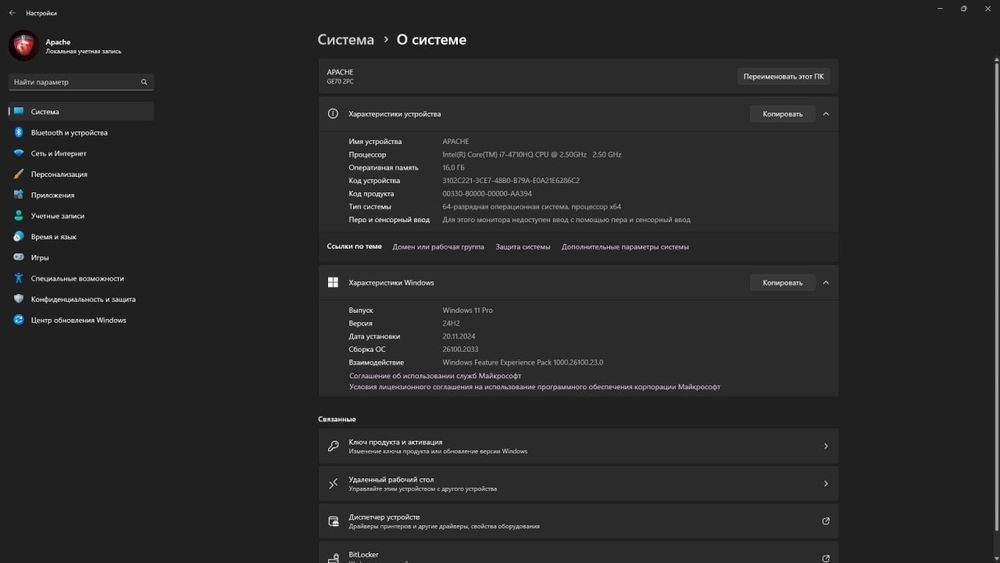Open the Защита системы link

tap(523, 247)
